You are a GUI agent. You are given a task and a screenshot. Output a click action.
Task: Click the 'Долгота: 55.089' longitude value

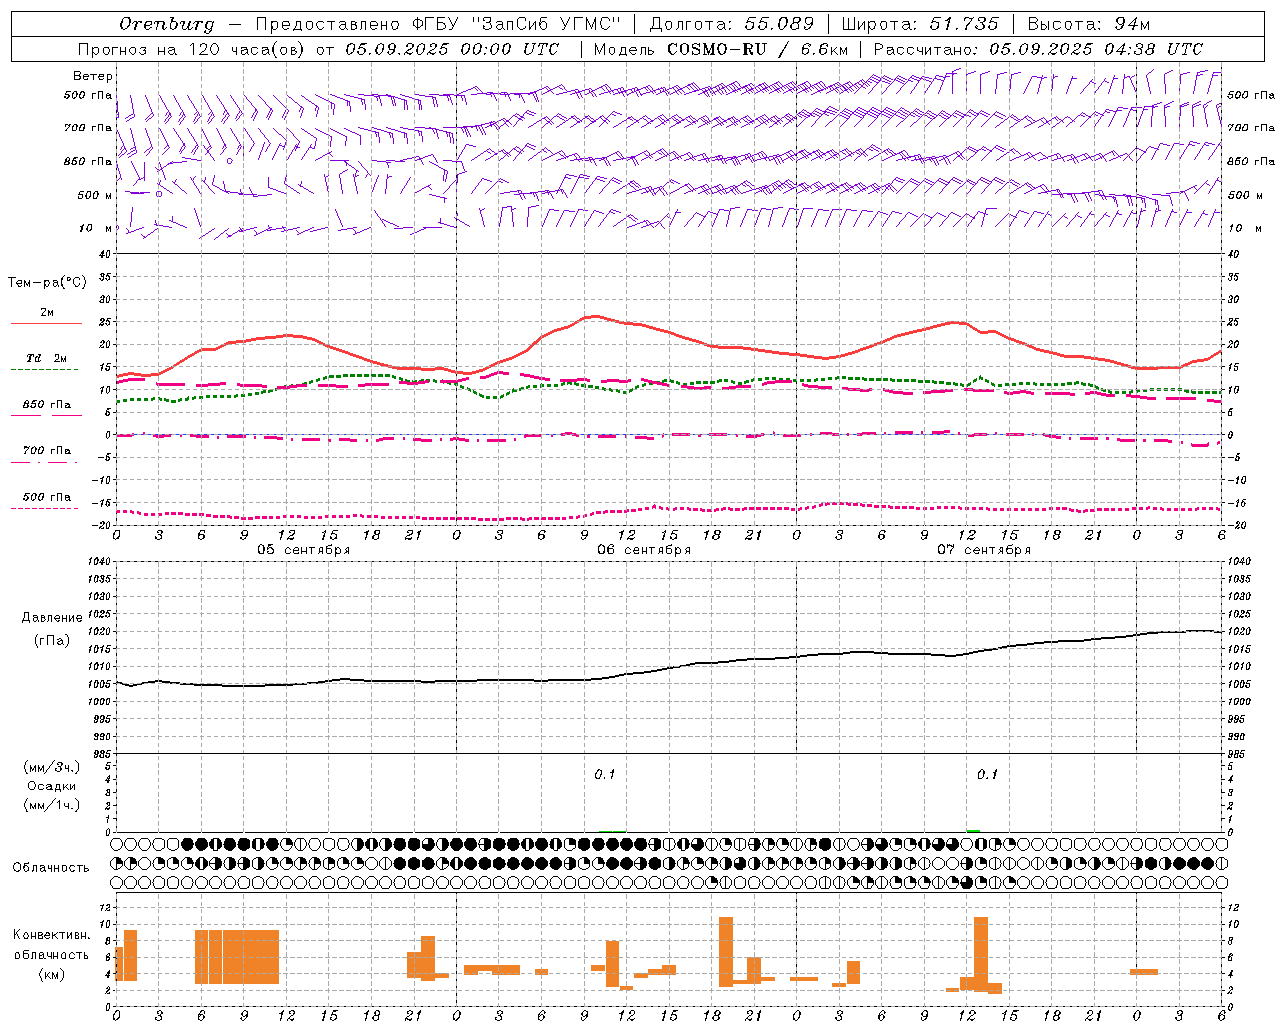pos(731,24)
